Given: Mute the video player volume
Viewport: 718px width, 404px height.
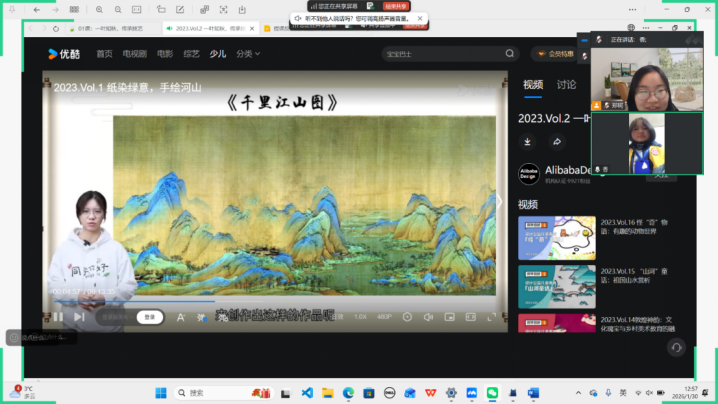Looking at the screenshot, I should 428,317.
